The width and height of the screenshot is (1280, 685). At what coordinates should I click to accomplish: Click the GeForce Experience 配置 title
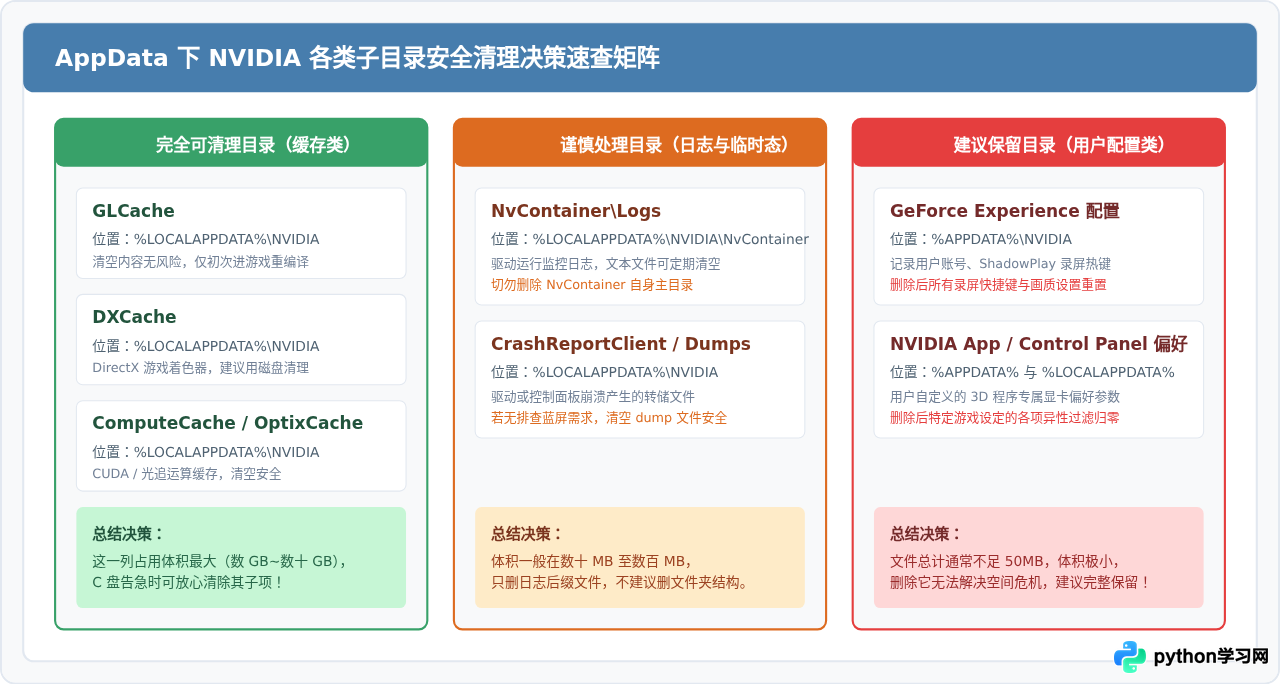[x=1005, y=211]
